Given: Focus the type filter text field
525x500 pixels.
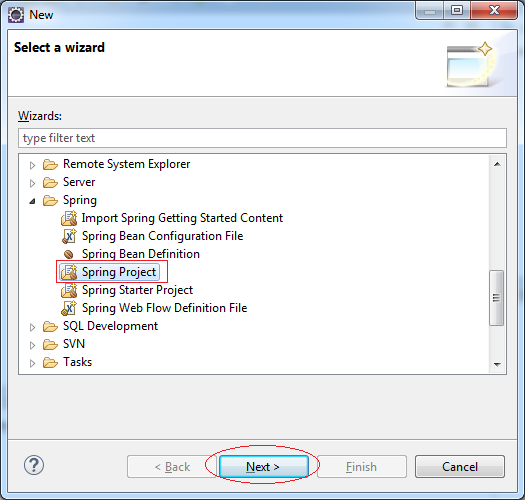Looking at the screenshot, I should pos(262,138).
